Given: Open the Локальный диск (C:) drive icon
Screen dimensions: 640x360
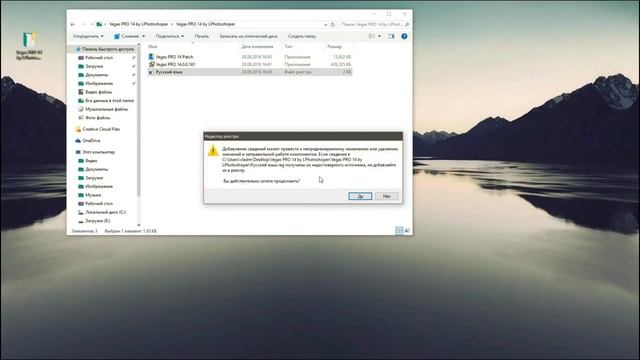Looking at the screenshot, I should [x=81, y=212].
